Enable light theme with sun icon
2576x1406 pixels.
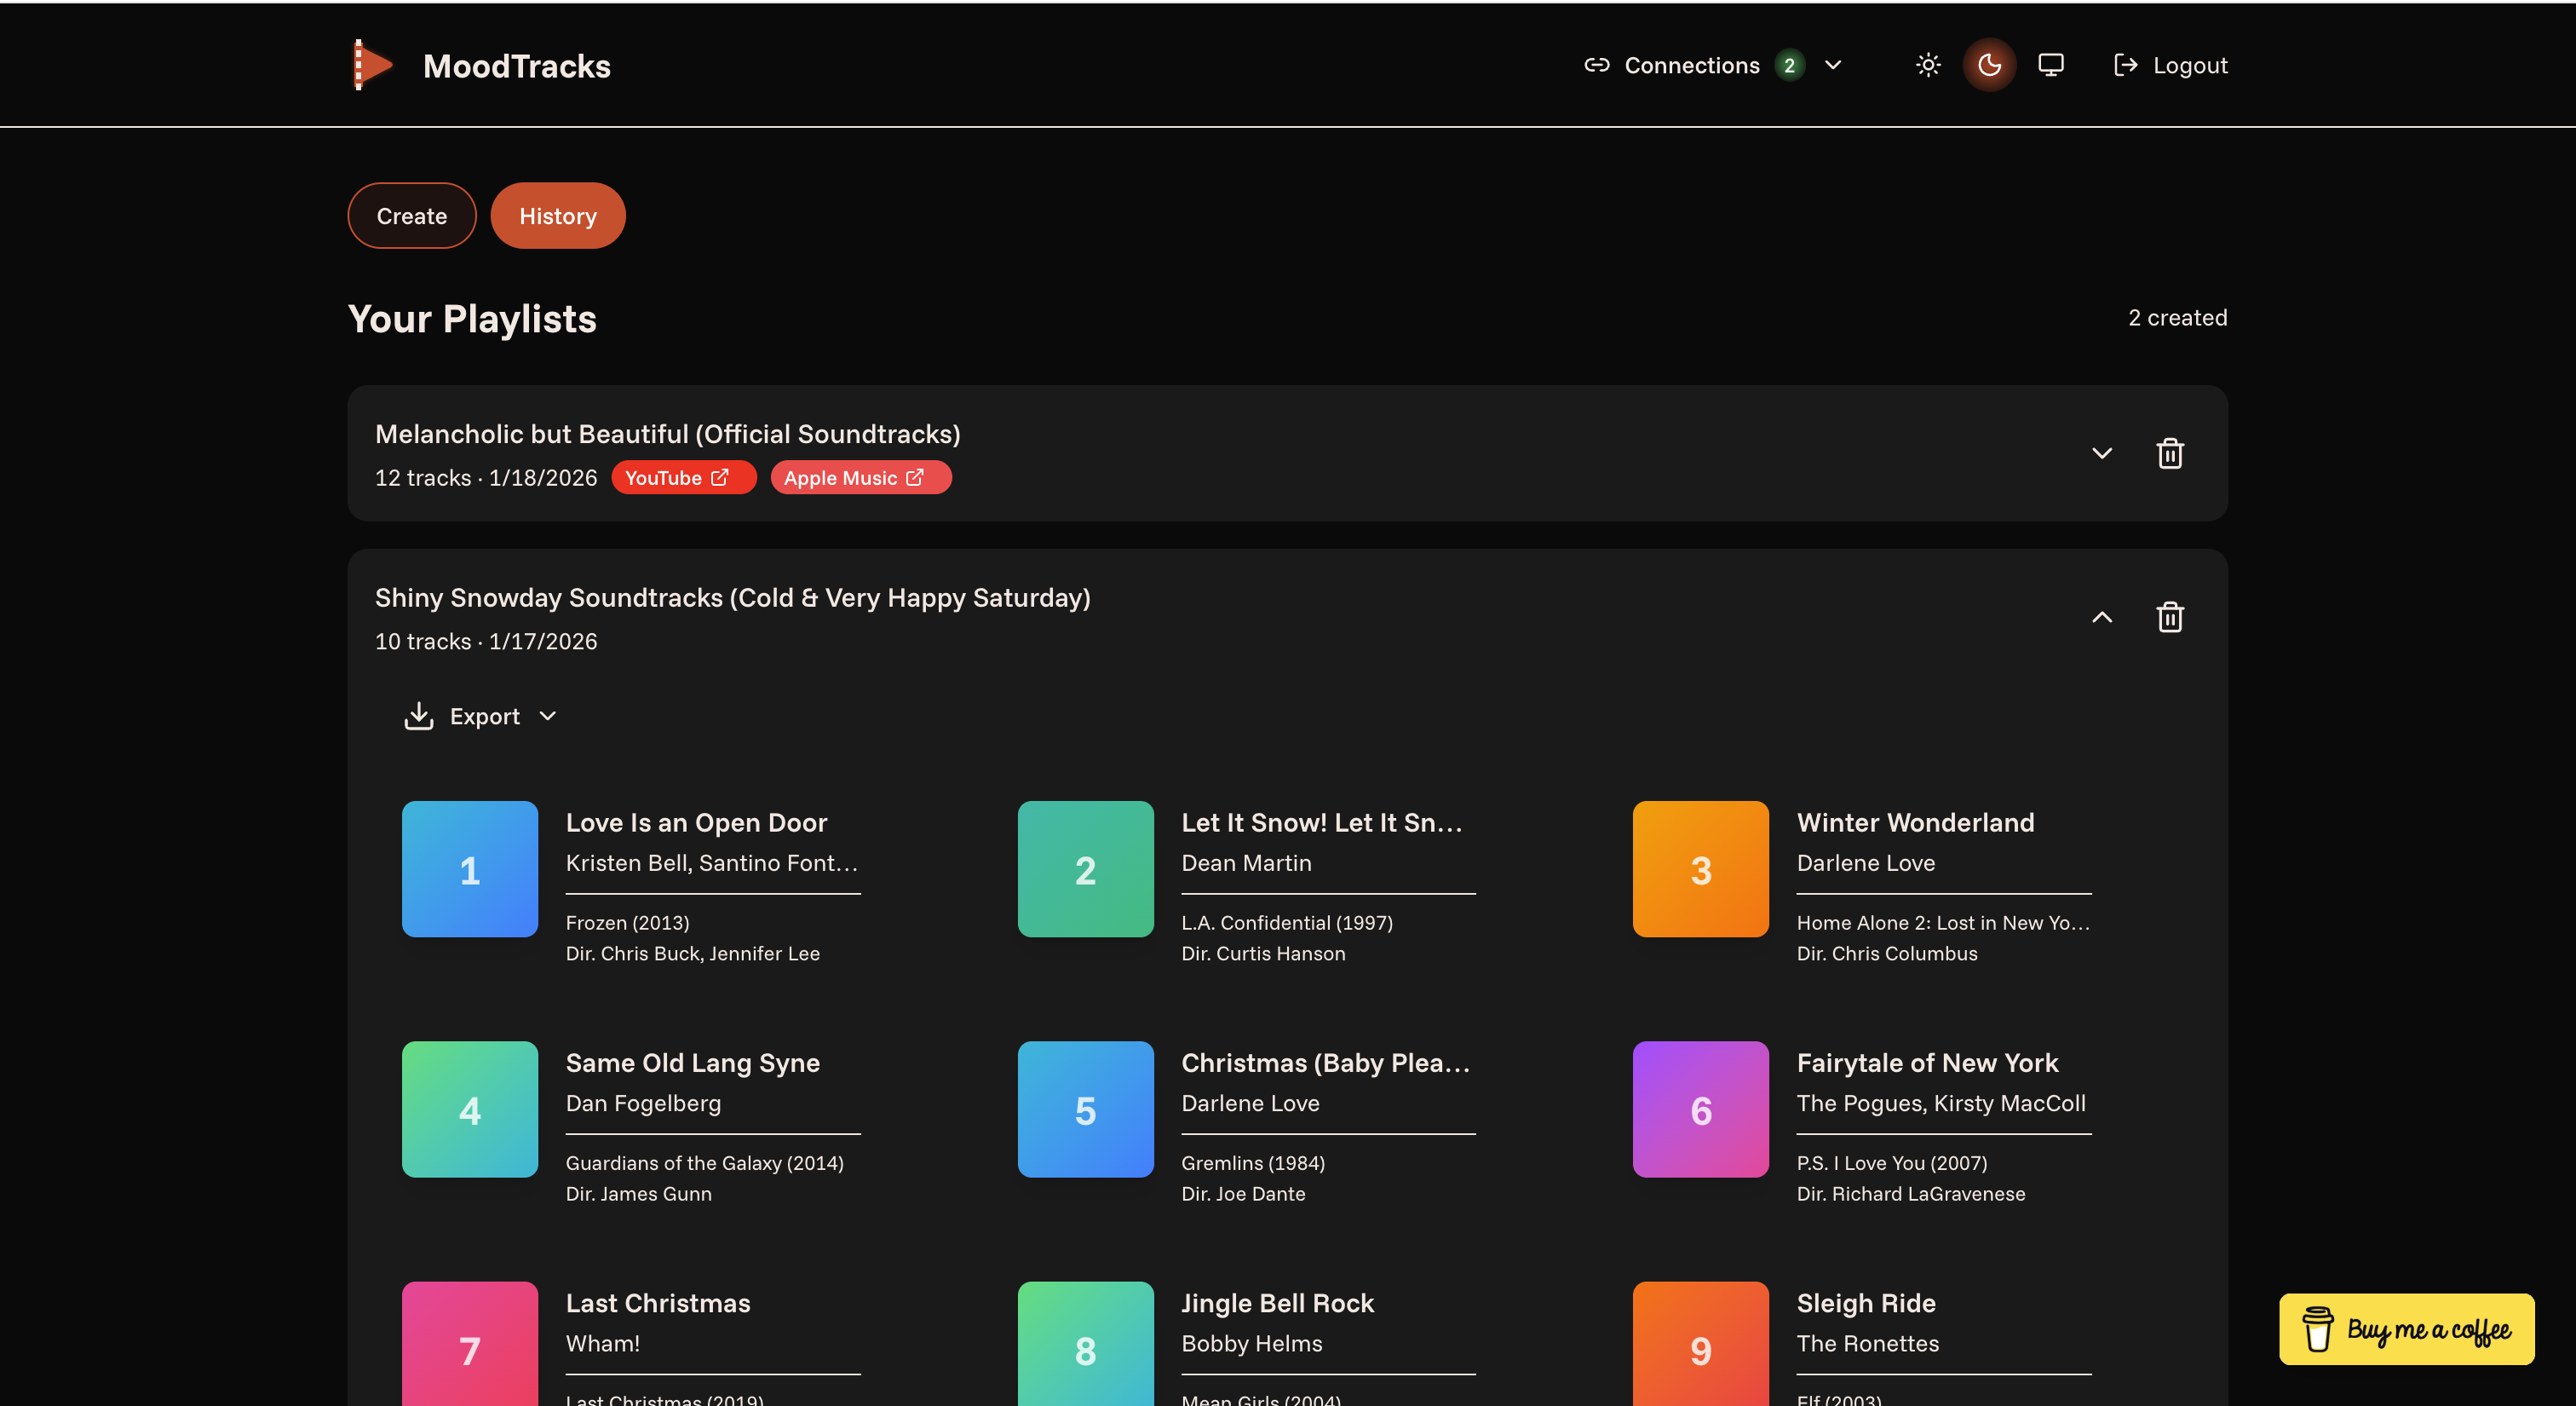1927,64
